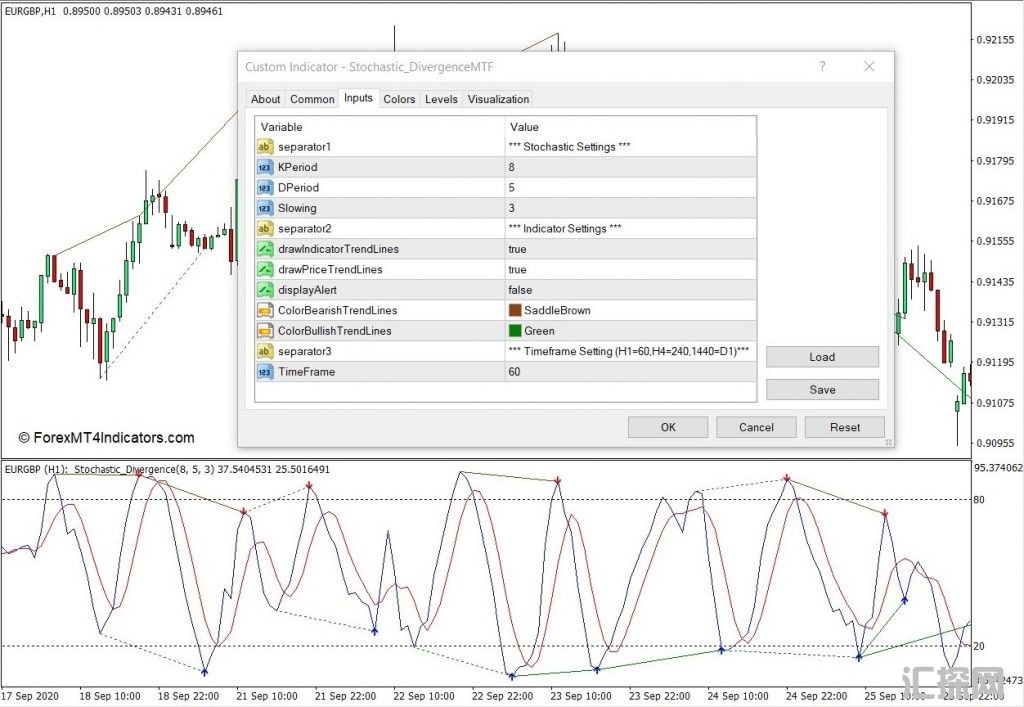Click the drawIndicatorTrendLines boolean icon

[x=265, y=249]
